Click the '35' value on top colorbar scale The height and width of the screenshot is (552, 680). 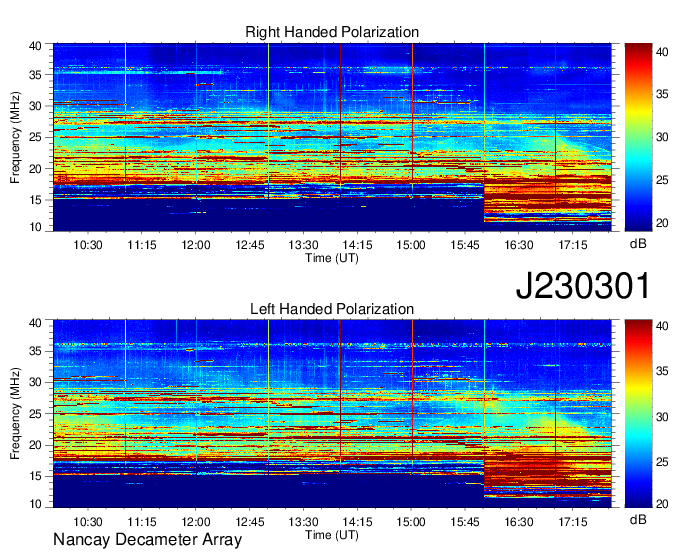coord(662,94)
